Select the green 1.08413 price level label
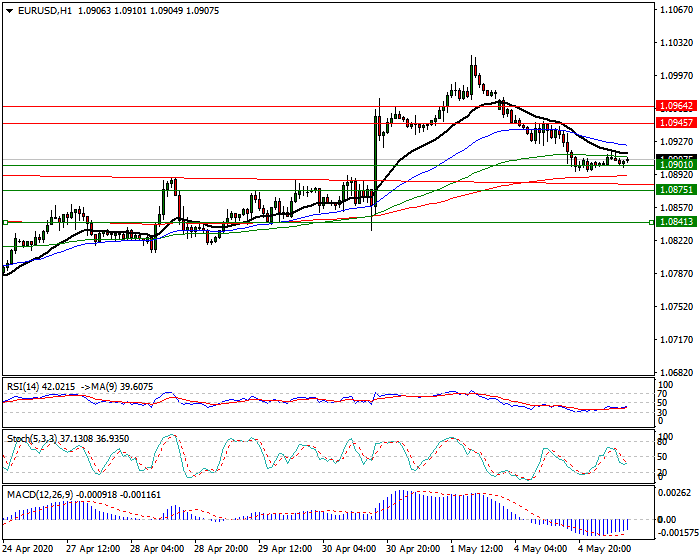This screenshot has height=560, width=700. 676,221
